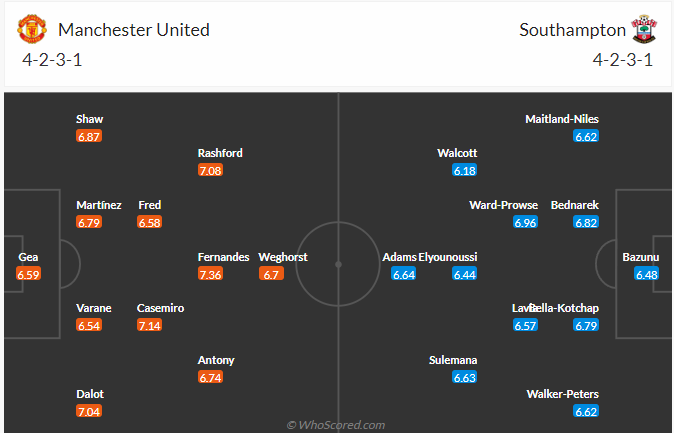This screenshot has height=433, width=674.
Task: Select goalkeeper Gea's 6.59 rating
Action: point(29,274)
